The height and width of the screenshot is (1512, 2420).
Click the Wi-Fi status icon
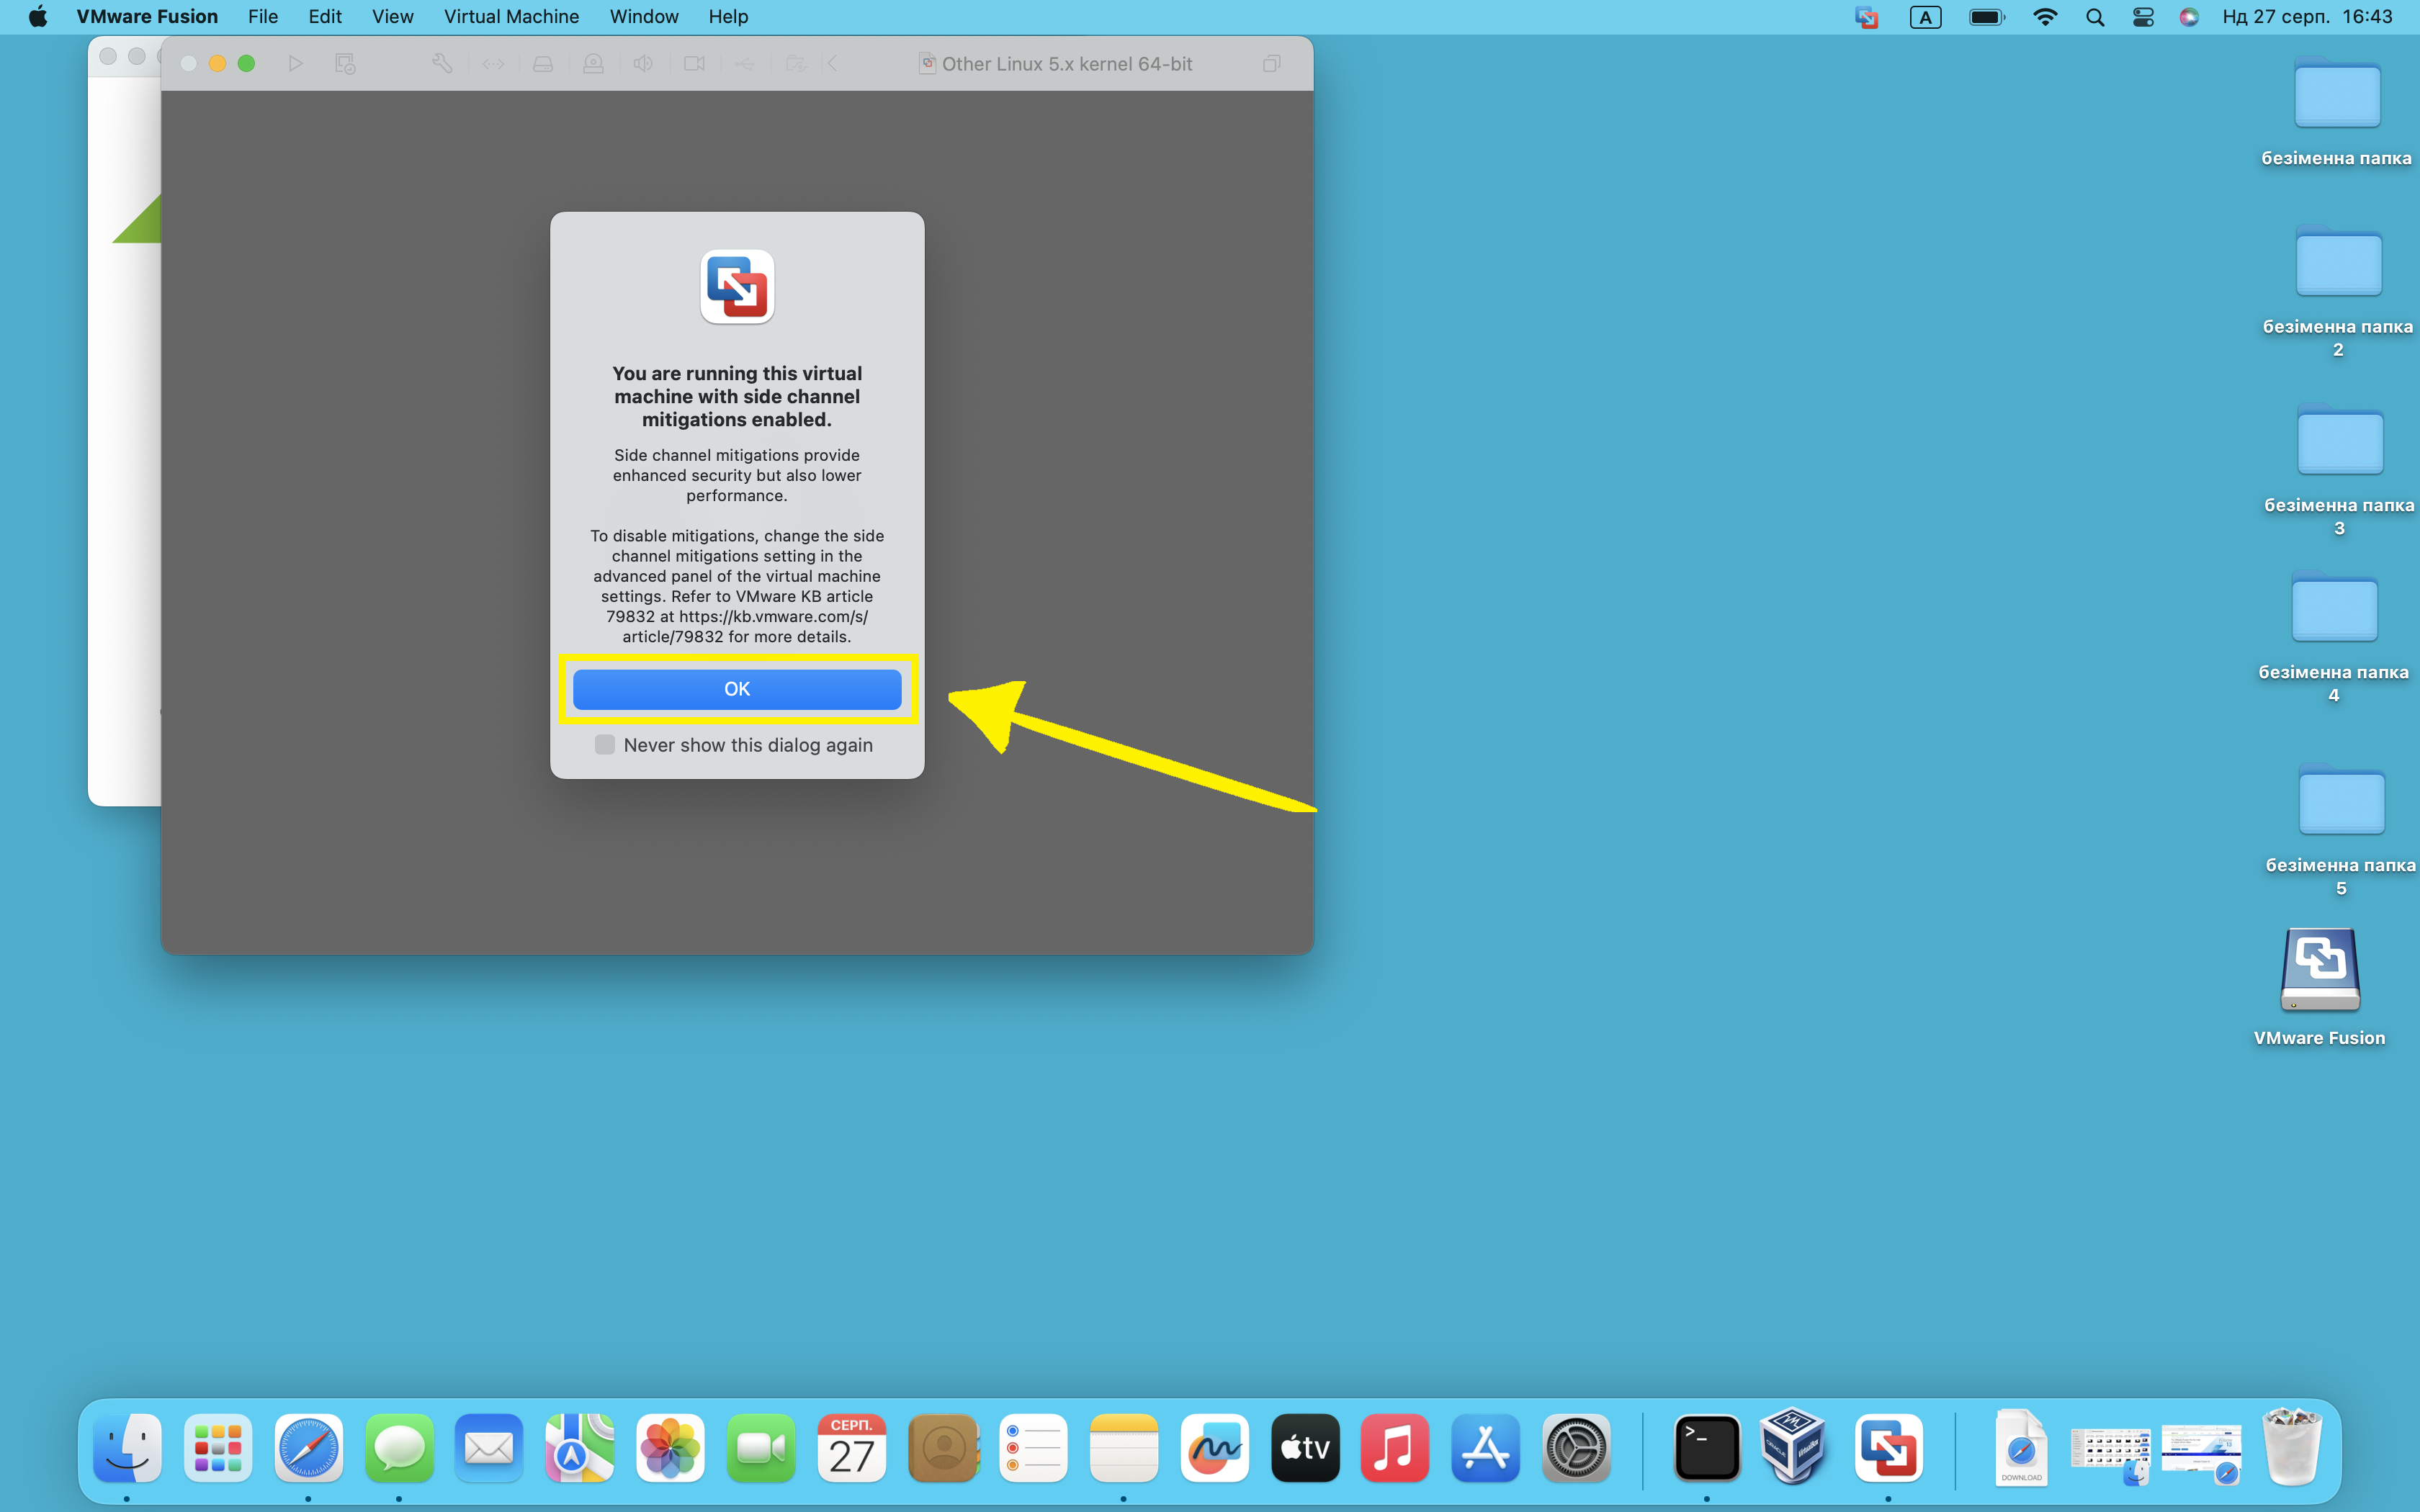[2045, 17]
